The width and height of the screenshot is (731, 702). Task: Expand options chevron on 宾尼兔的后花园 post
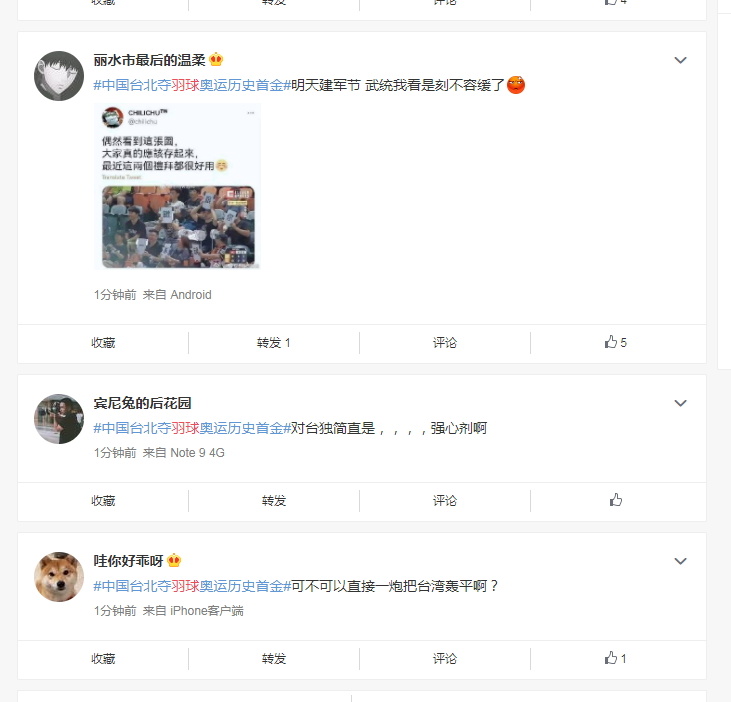point(680,403)
